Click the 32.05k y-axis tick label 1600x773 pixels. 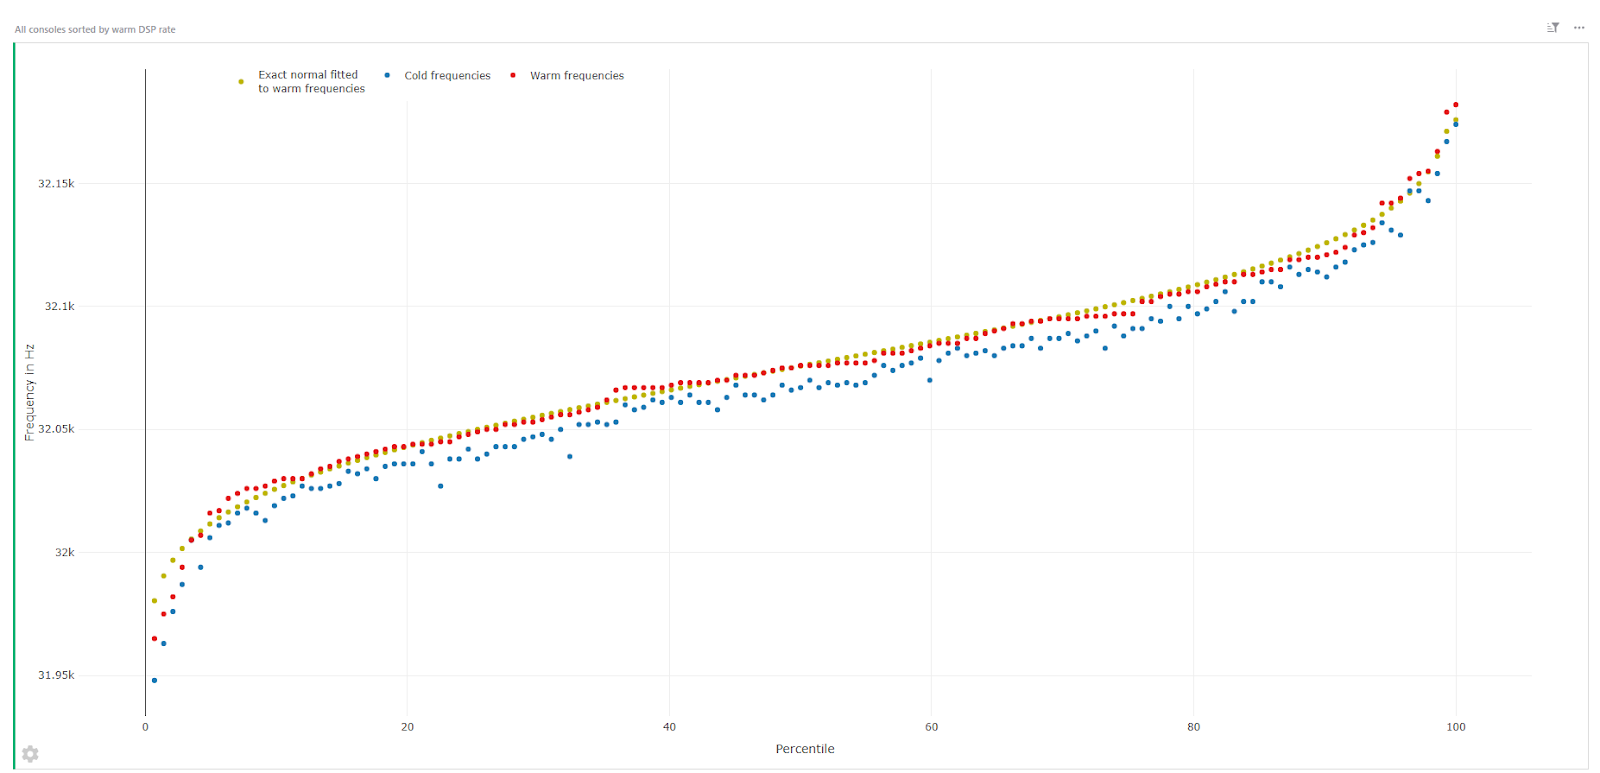56,429
